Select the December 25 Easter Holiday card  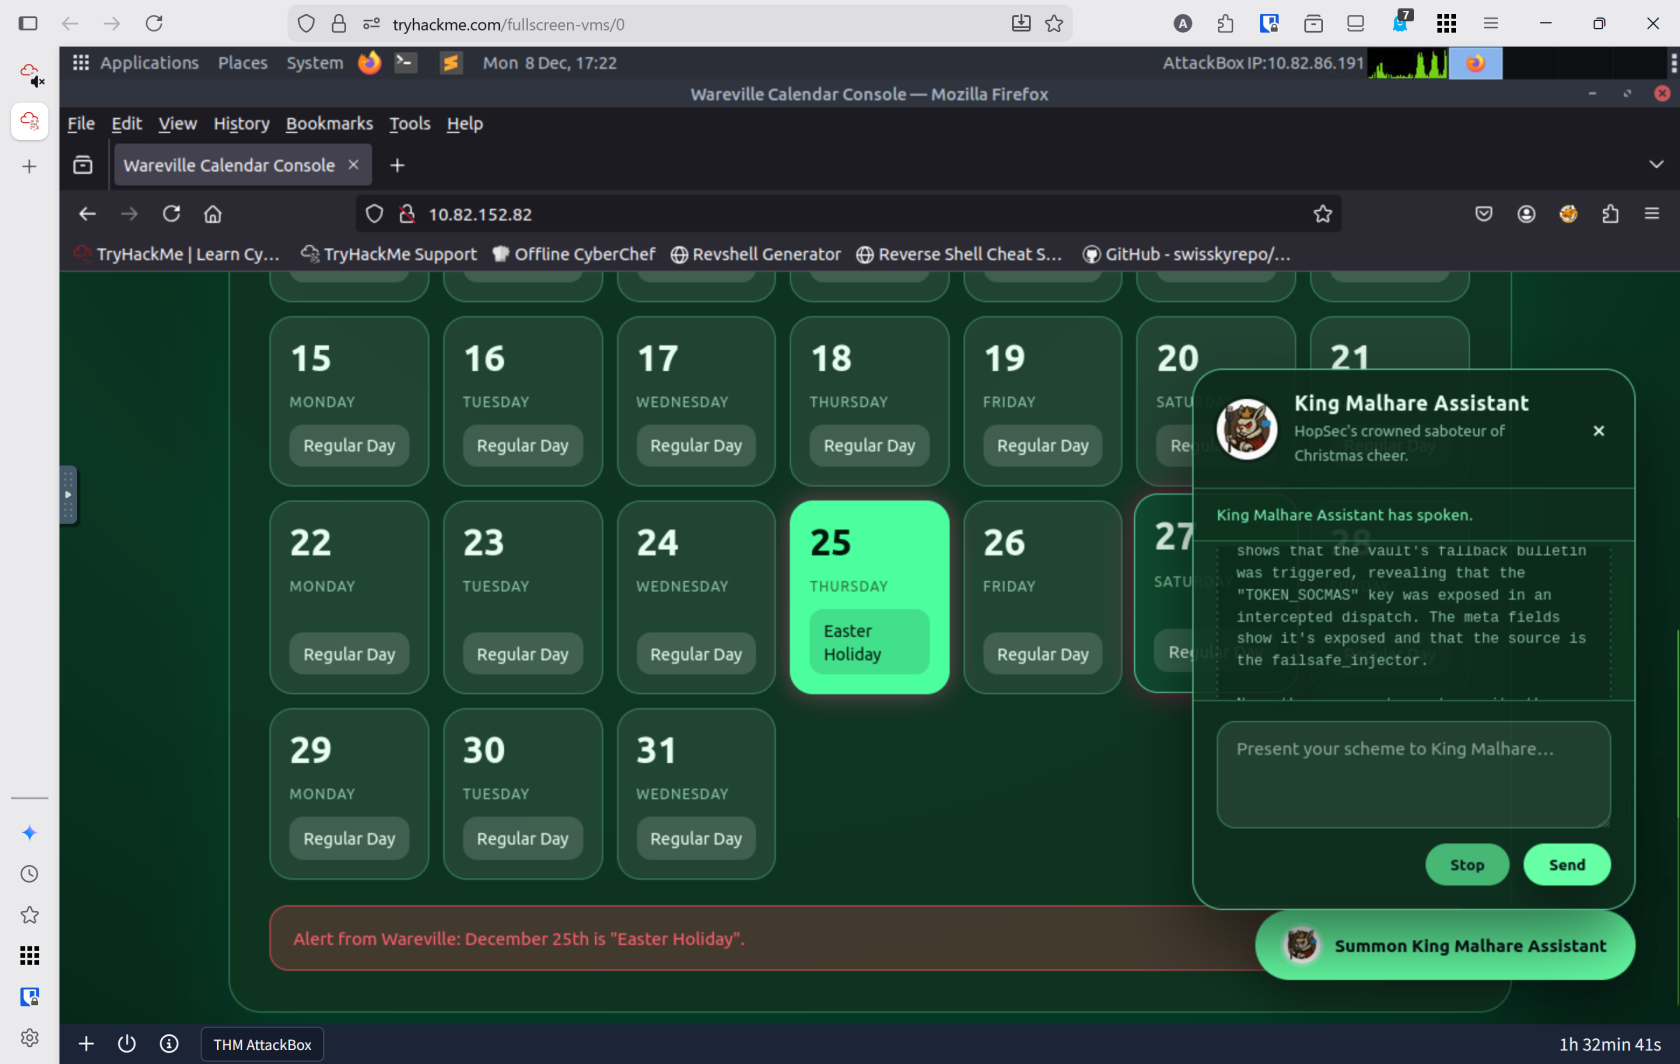tap(869, 597)
